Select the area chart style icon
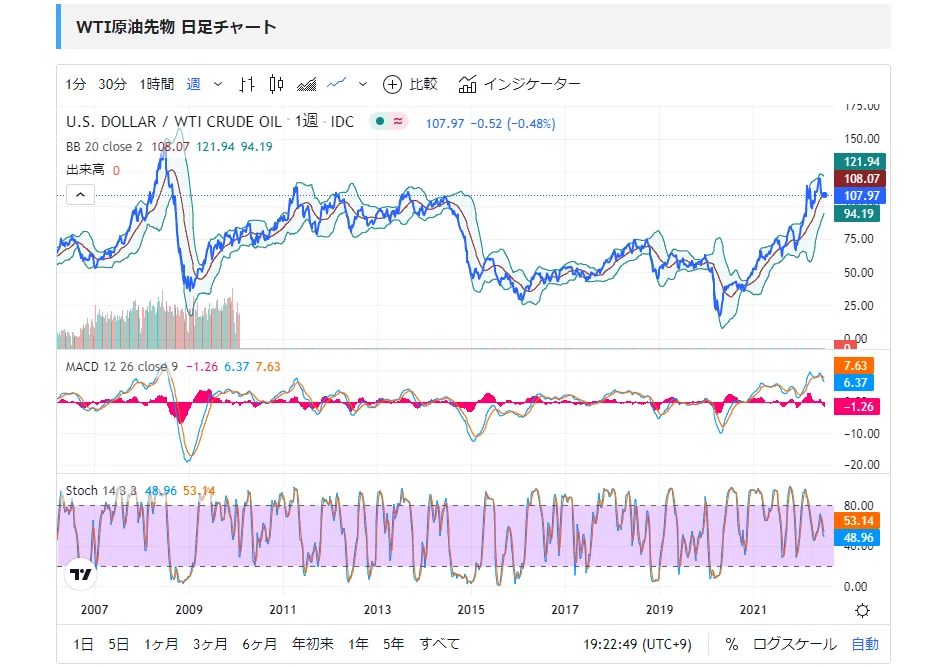Screen dimensions: 925x667 point(306,85)
